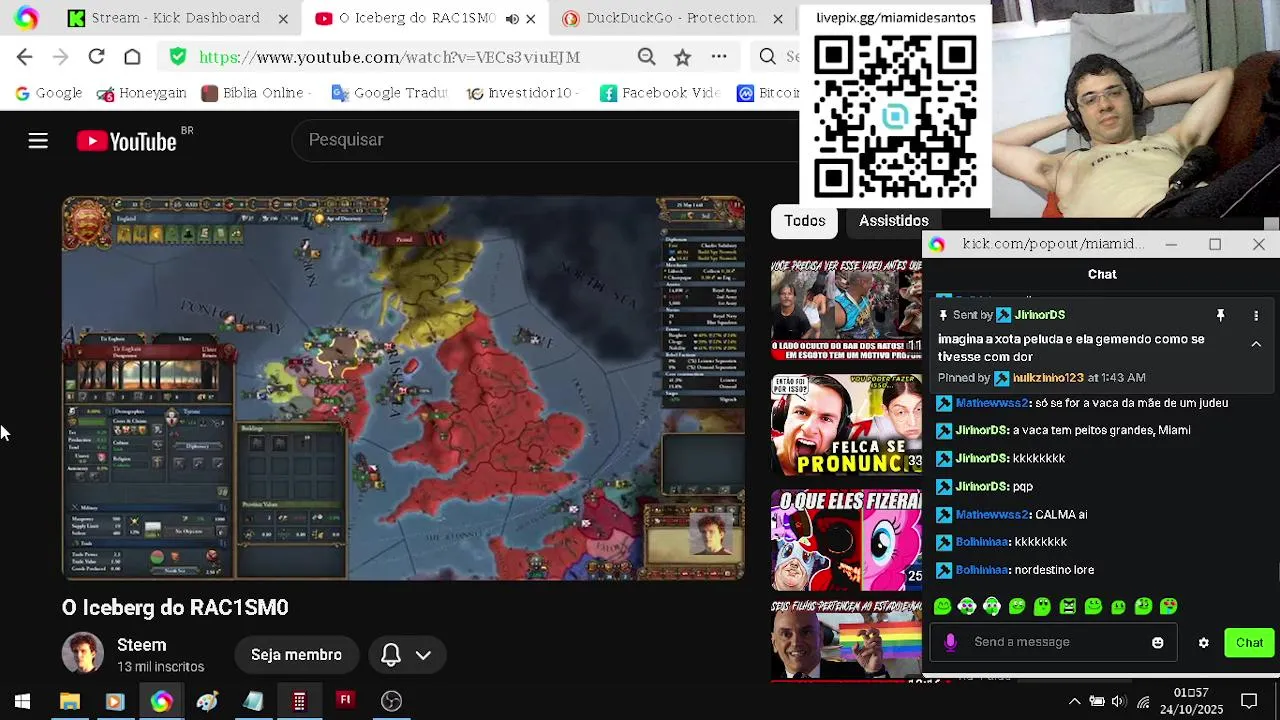Bookmark this page with the star icon
The height and width of the screenshot is (720, 1280).
click(682, 57)
